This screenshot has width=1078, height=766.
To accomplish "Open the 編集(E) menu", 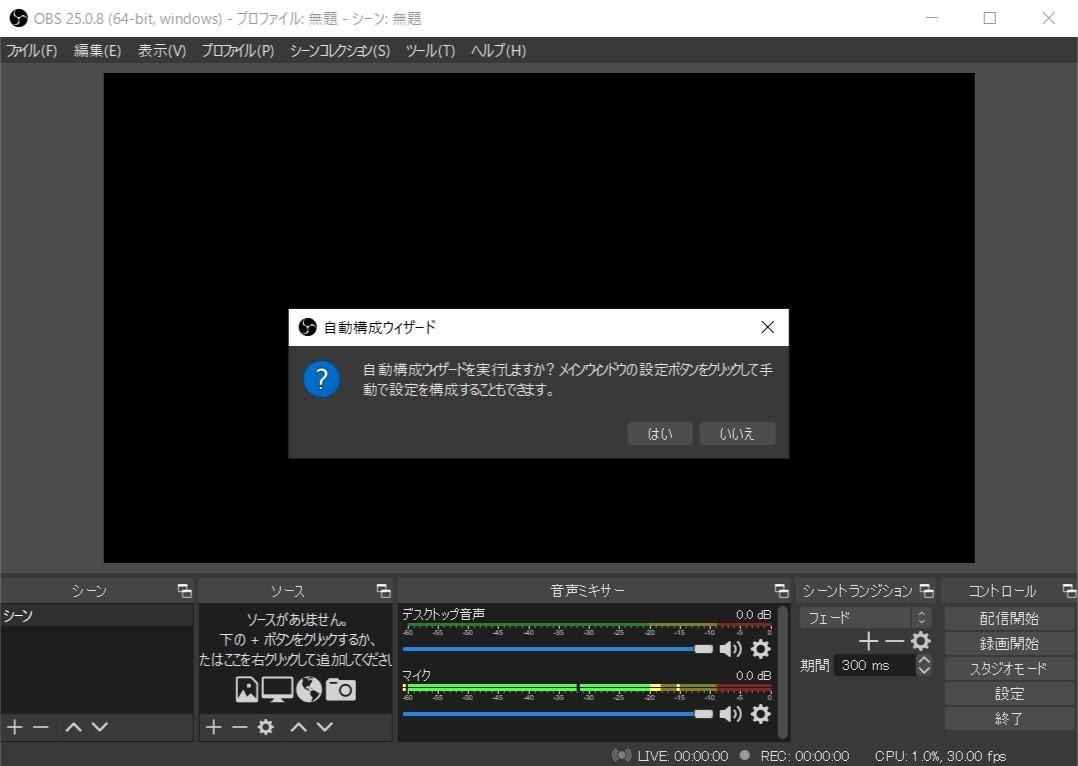I will pos(98,50).
